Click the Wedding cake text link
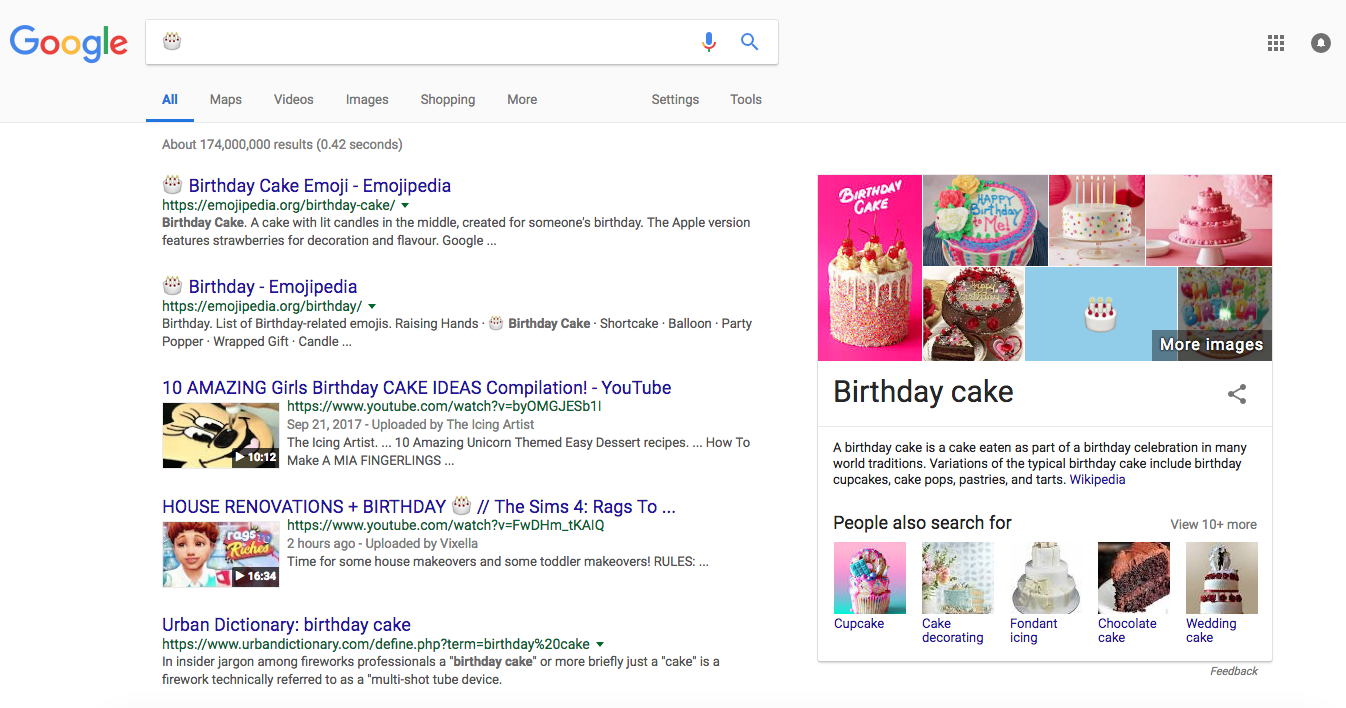The width and height of the screenshot is (1346, 708). pyautogui.click(x=1211, y=631)
